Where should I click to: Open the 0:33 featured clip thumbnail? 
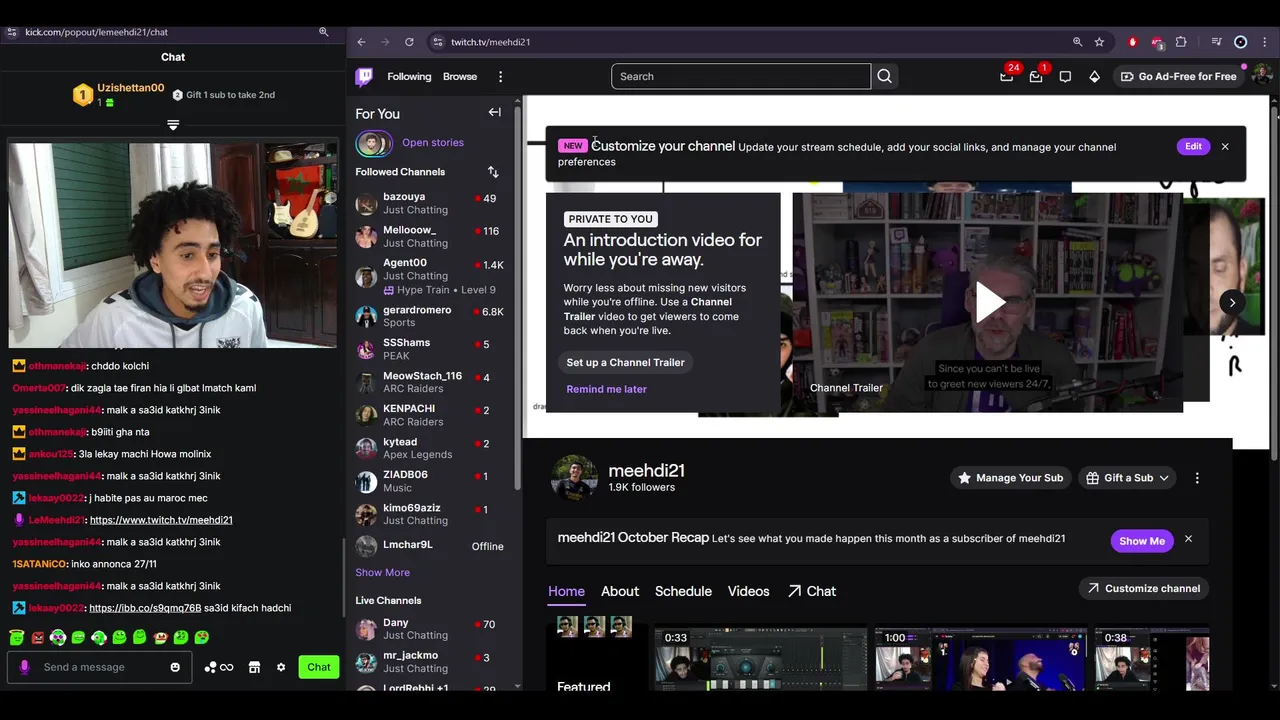[760, 659]
